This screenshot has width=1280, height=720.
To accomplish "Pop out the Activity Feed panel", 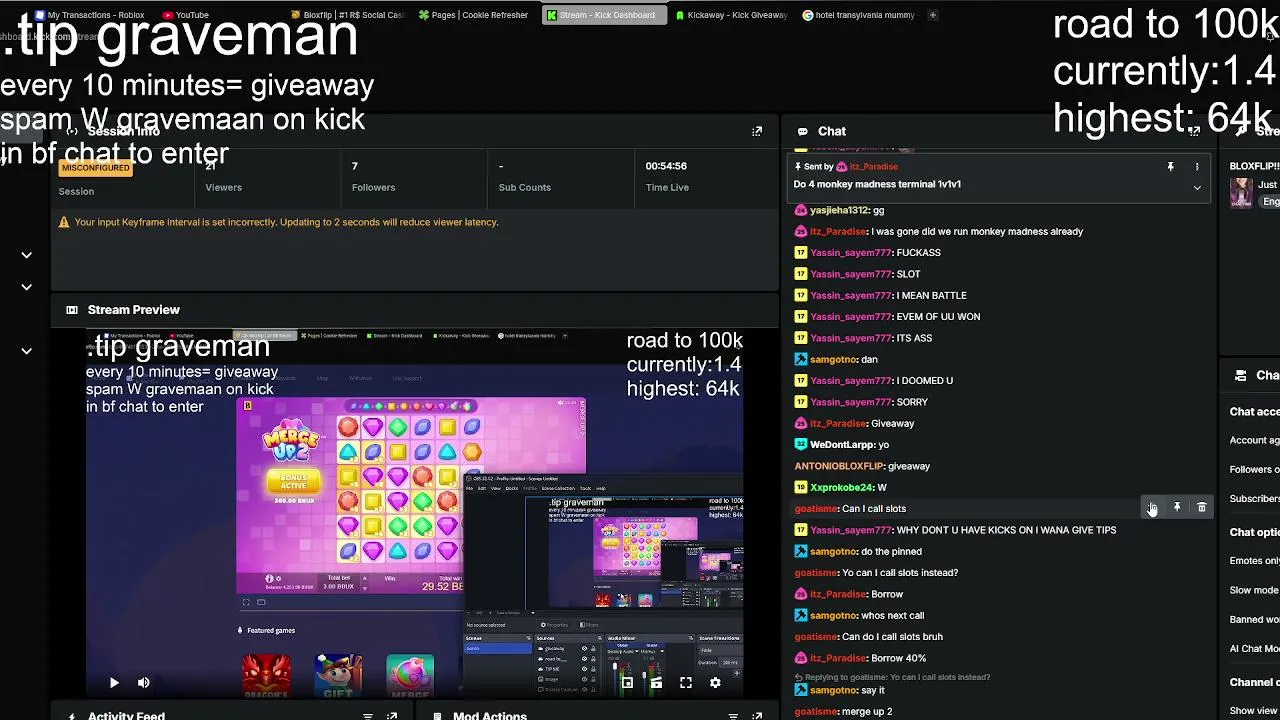I will (x=392, y=716).
